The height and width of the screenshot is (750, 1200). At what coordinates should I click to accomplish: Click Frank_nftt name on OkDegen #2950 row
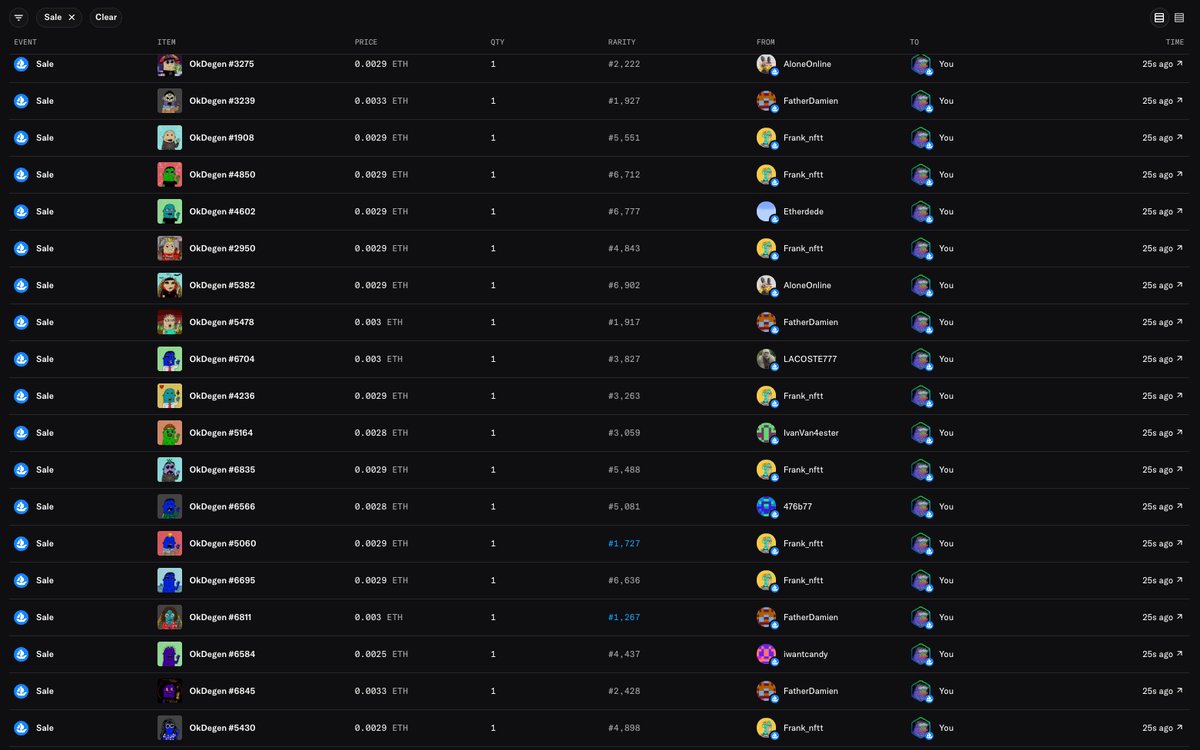pos(804,249)
